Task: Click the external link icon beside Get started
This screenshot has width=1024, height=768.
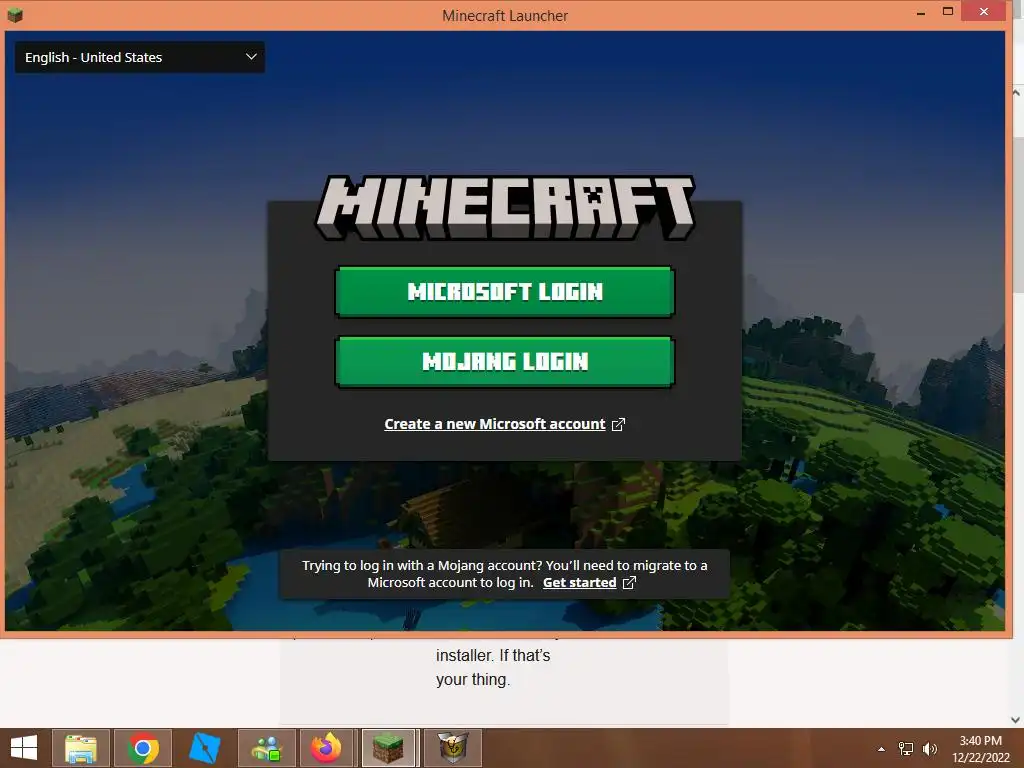Action: (x=629, y=583)
